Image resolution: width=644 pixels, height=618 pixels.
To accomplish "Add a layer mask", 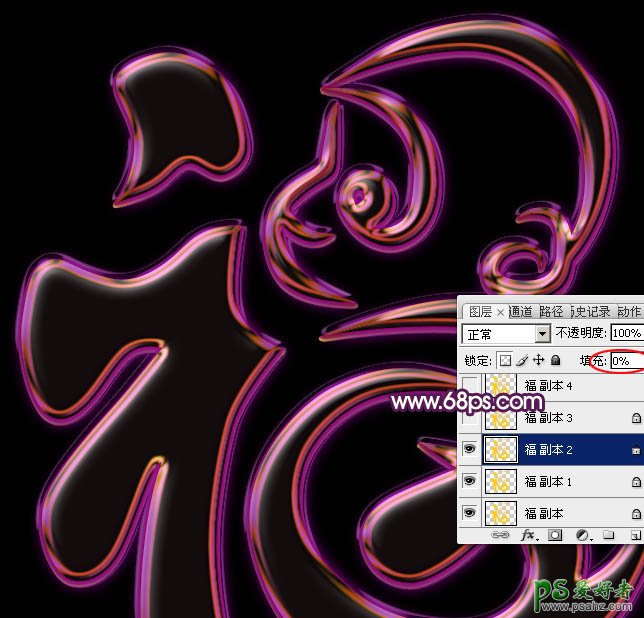I will coord(555,535).
